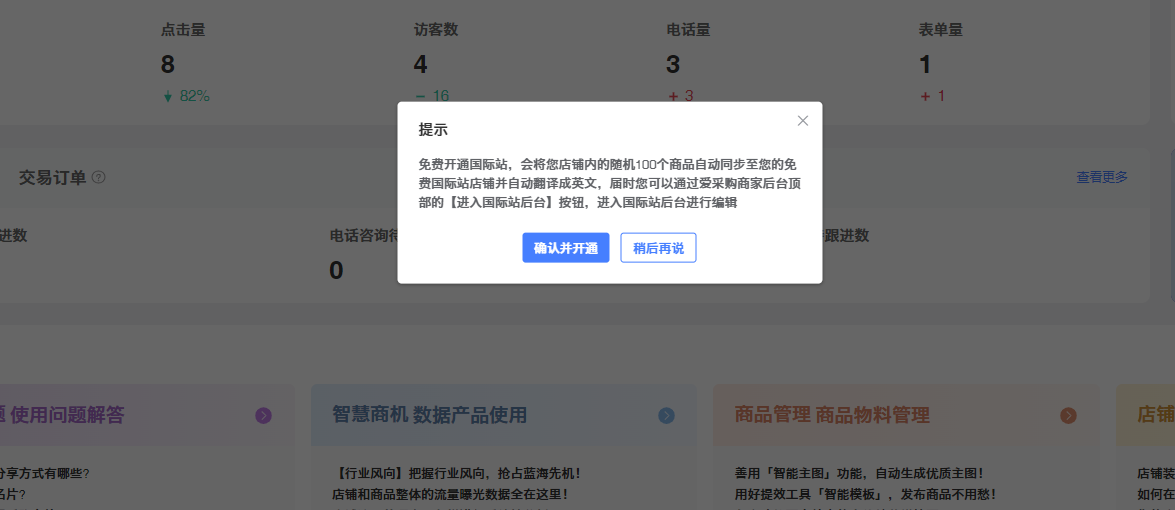This screenshot has height=510, width=1175.
Task: Click the blue arrow on 智慧商机 card
Action: tap(666, 416)
